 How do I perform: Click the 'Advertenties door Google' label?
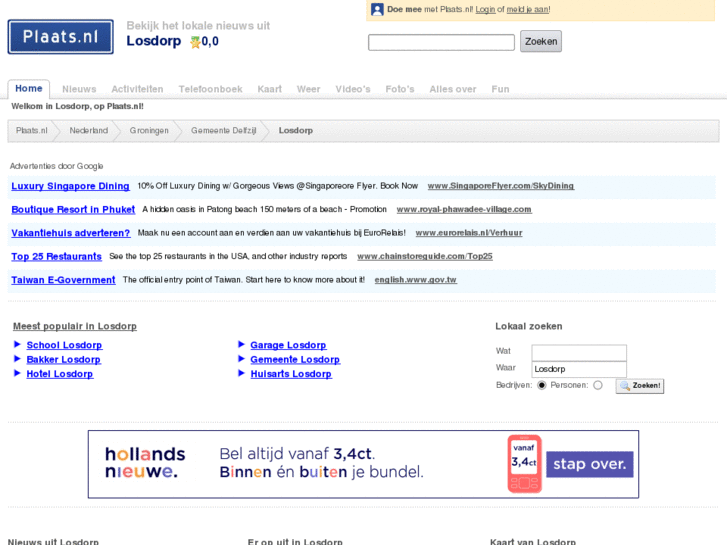pyautogui.click(x=57, y=166)
